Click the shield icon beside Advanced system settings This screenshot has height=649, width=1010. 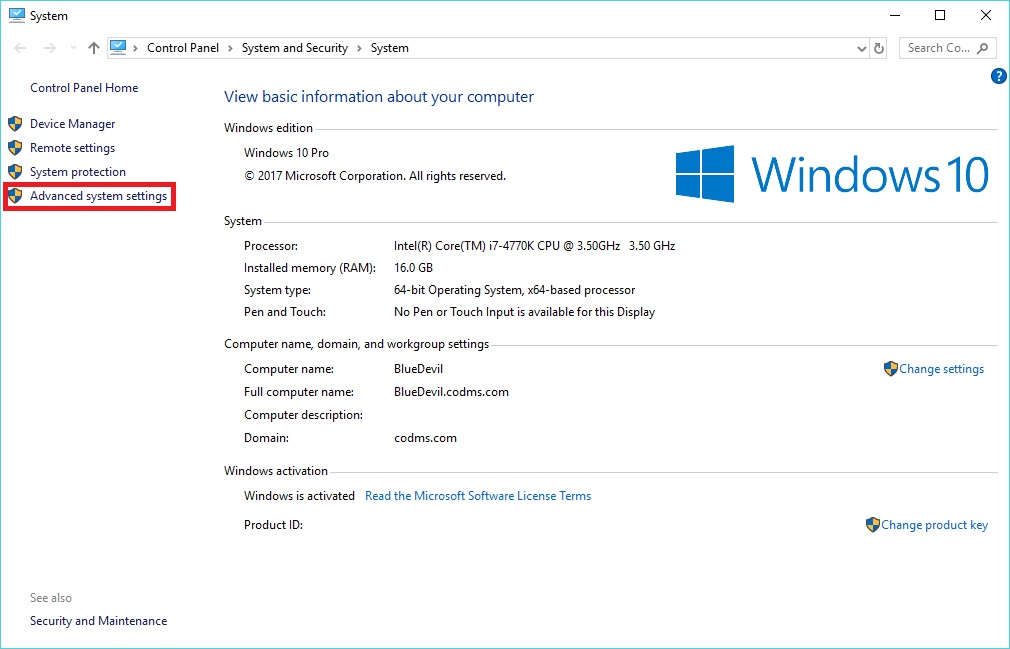[15, 196]
